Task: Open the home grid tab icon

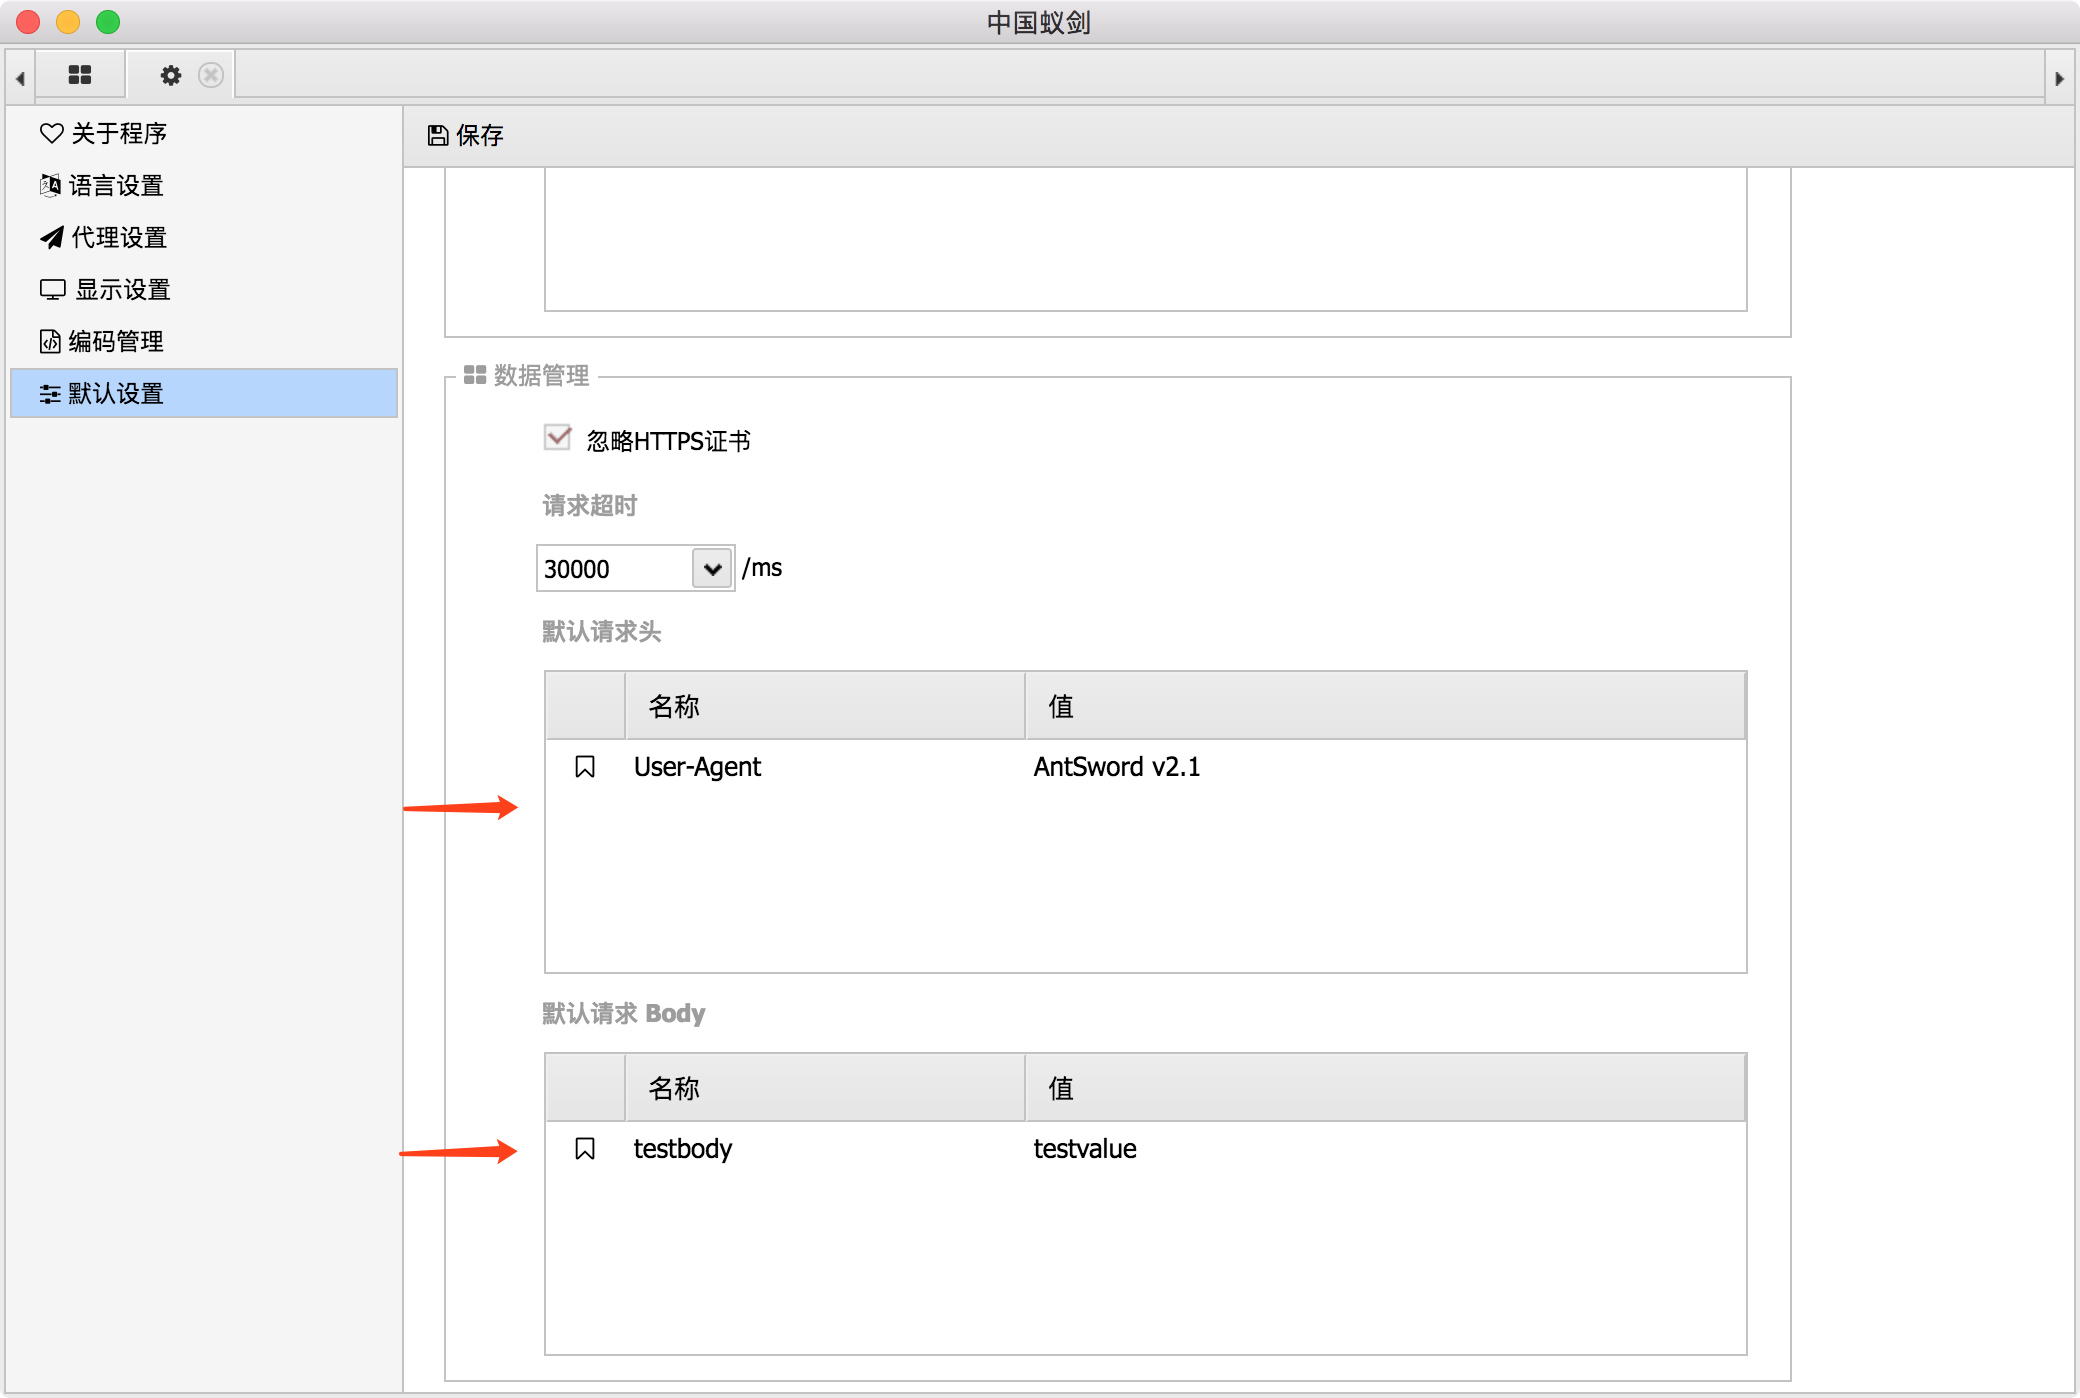Action: pyautogui.click(x=80, y=75)
